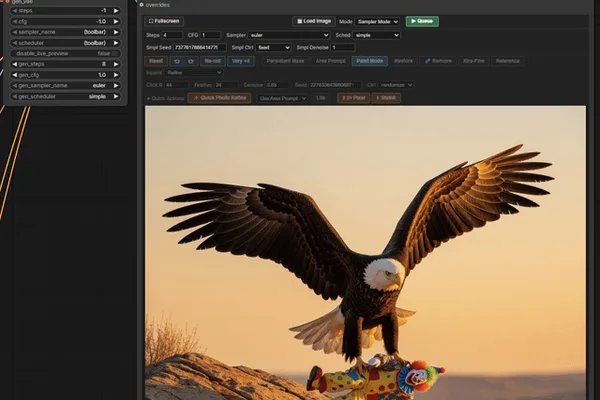Open the Smpl Ctrl dropdown set to fixed
The height and width of the screenshot is (400, 600).
coord(273,47)
